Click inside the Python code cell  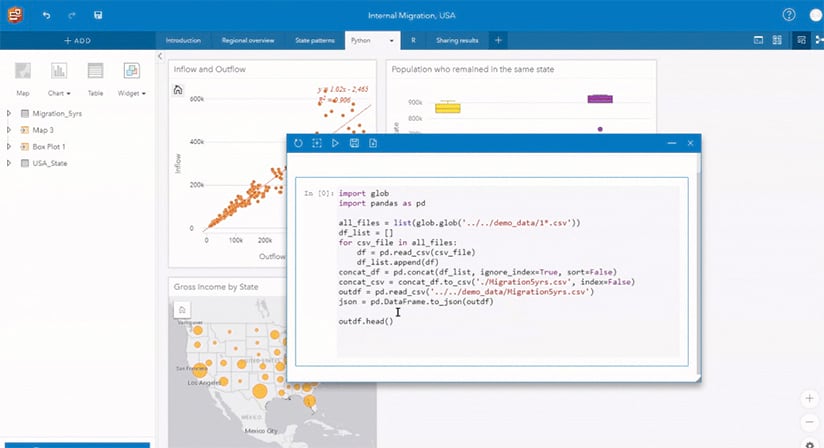pyautogui.click(x=508, y=272)
